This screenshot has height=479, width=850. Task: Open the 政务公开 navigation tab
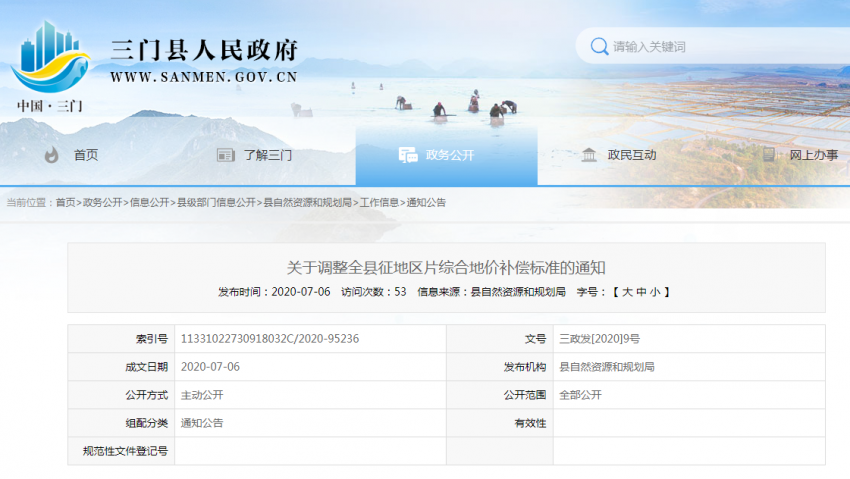pos(449,155)
